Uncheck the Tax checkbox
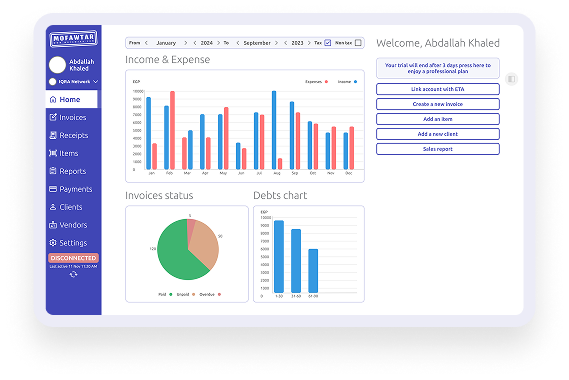Viewport: 569px width, 380px height. pos(328,43)
